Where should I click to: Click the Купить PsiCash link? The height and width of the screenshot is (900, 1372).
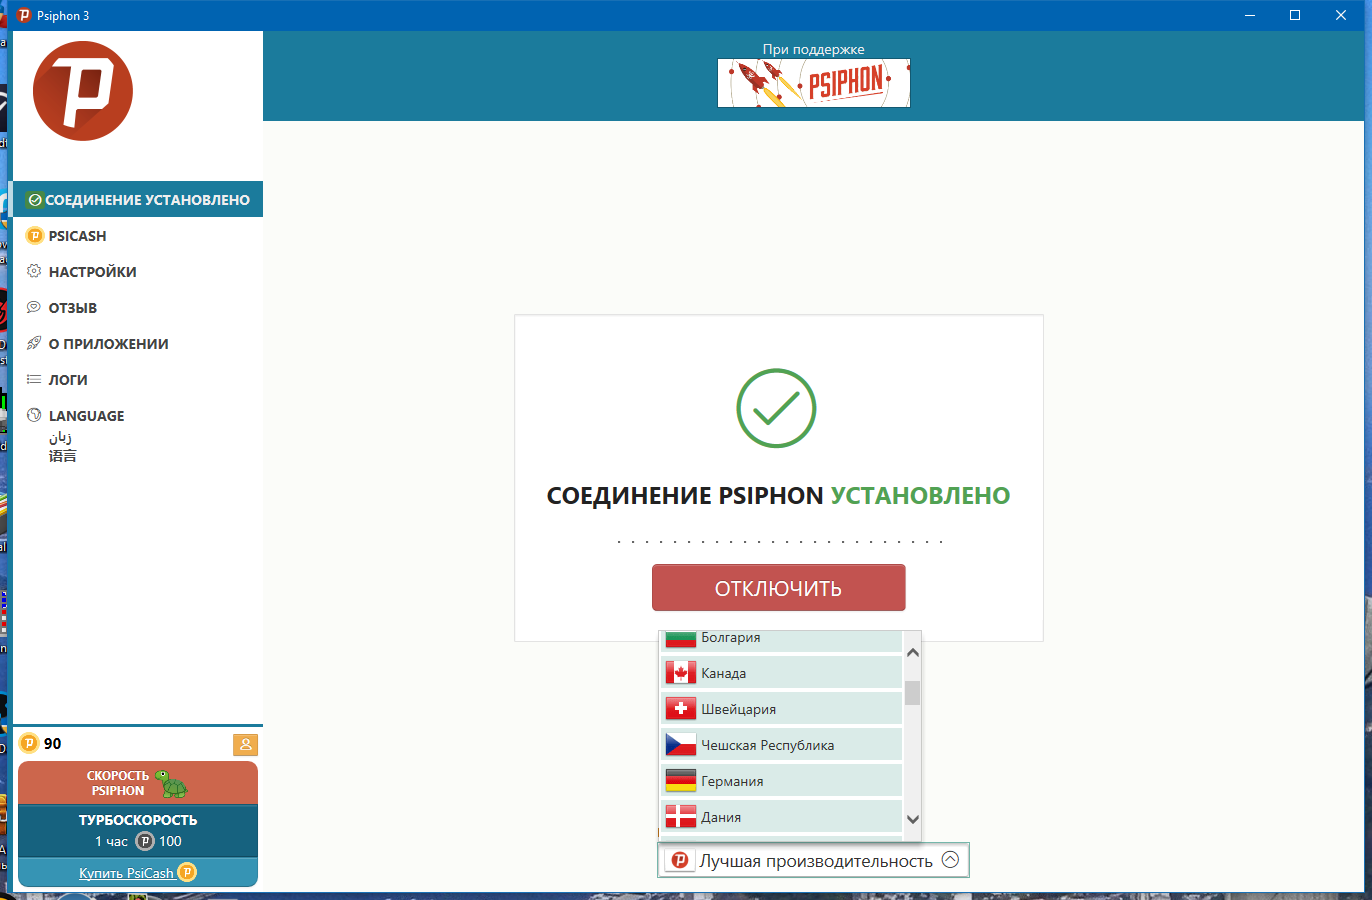click(x=127, y=873)
